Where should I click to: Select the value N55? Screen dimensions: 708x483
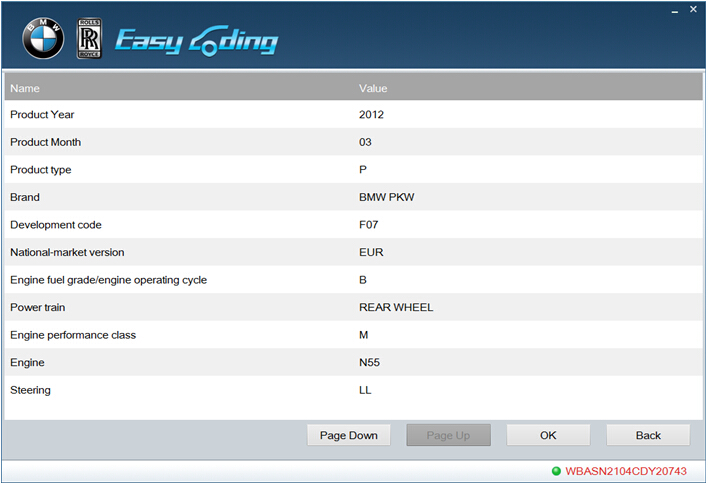tap(369, 362)
